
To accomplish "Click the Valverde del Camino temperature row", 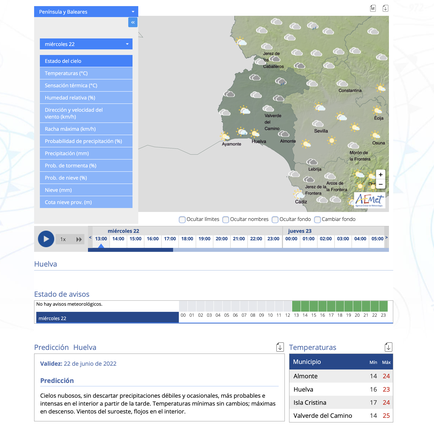I will [x=341, y=416].
